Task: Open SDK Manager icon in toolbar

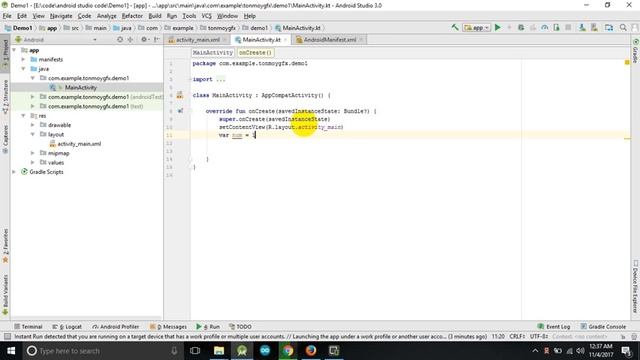Action: pyautogui.click(x=594, y=27)
